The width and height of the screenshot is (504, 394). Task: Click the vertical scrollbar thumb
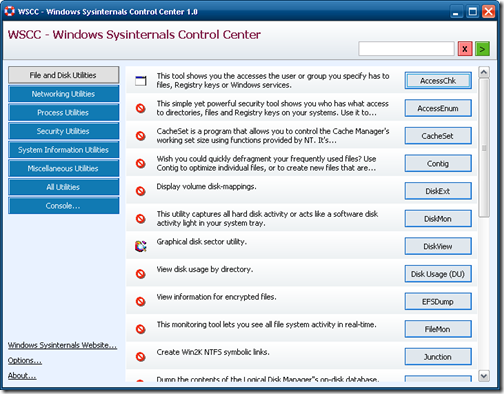click(x=484, y=148)
